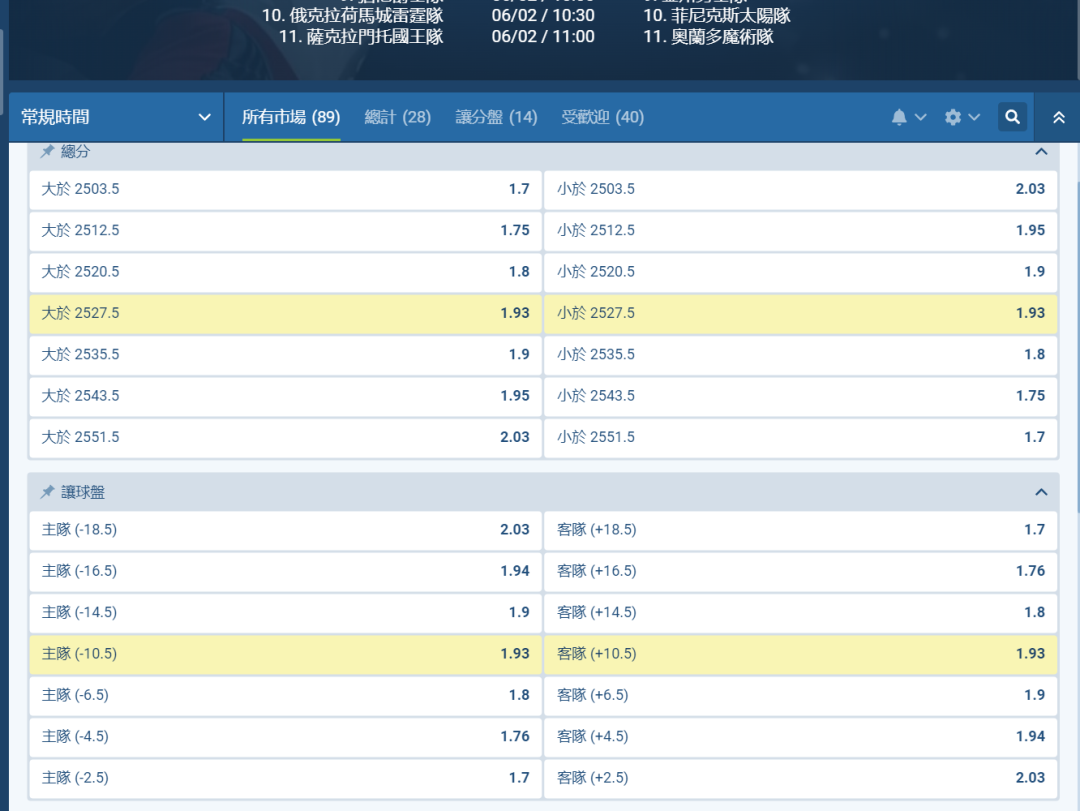Click 俄克拉荷馬城雷霆隊 team name
1080x811 pixels.
366,15
